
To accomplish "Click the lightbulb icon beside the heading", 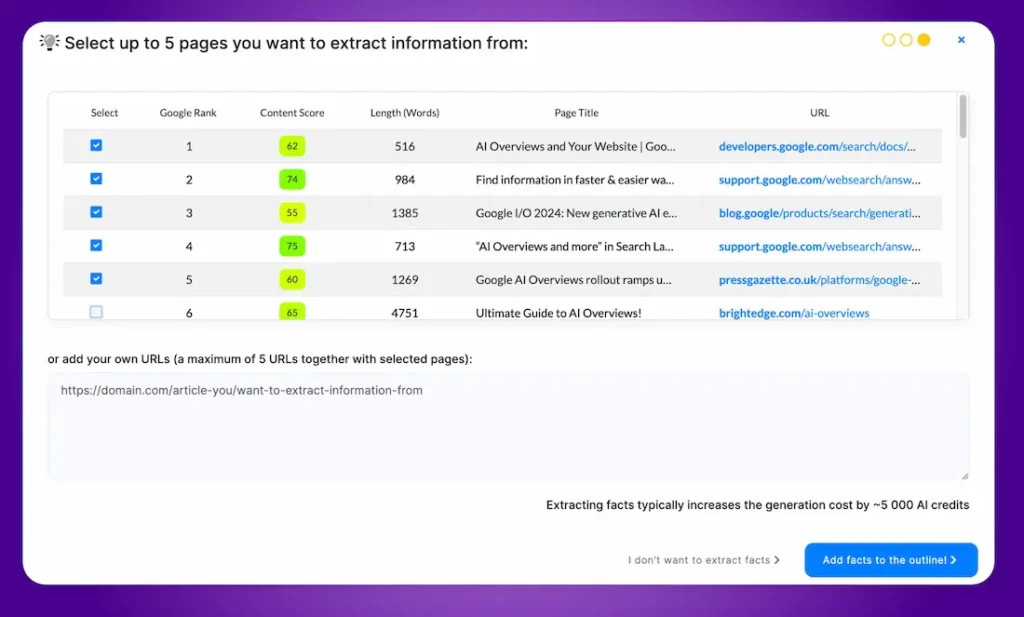I will pyautogui.click(x=49, y=42).
